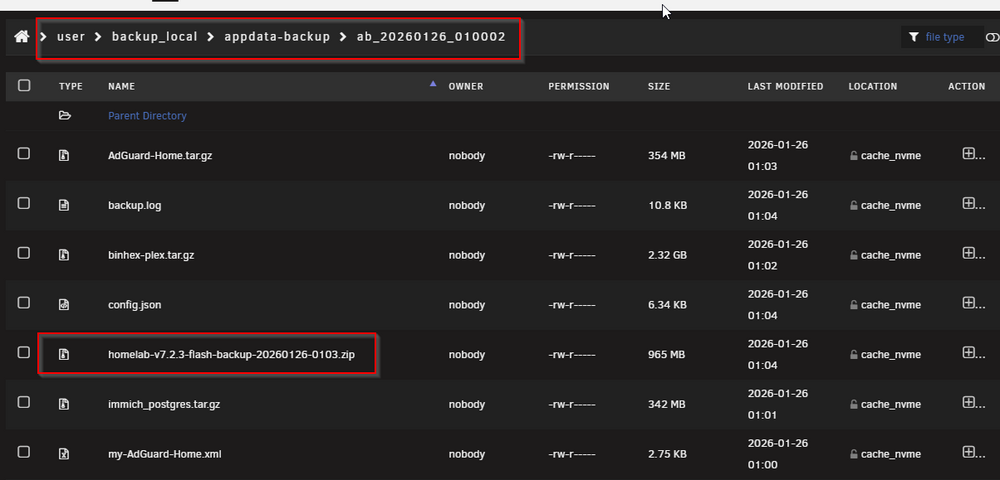This screenshot has width=1000, height=480.
Task: Click the sort arrow in the NAME column
Action: coord(434,83)
